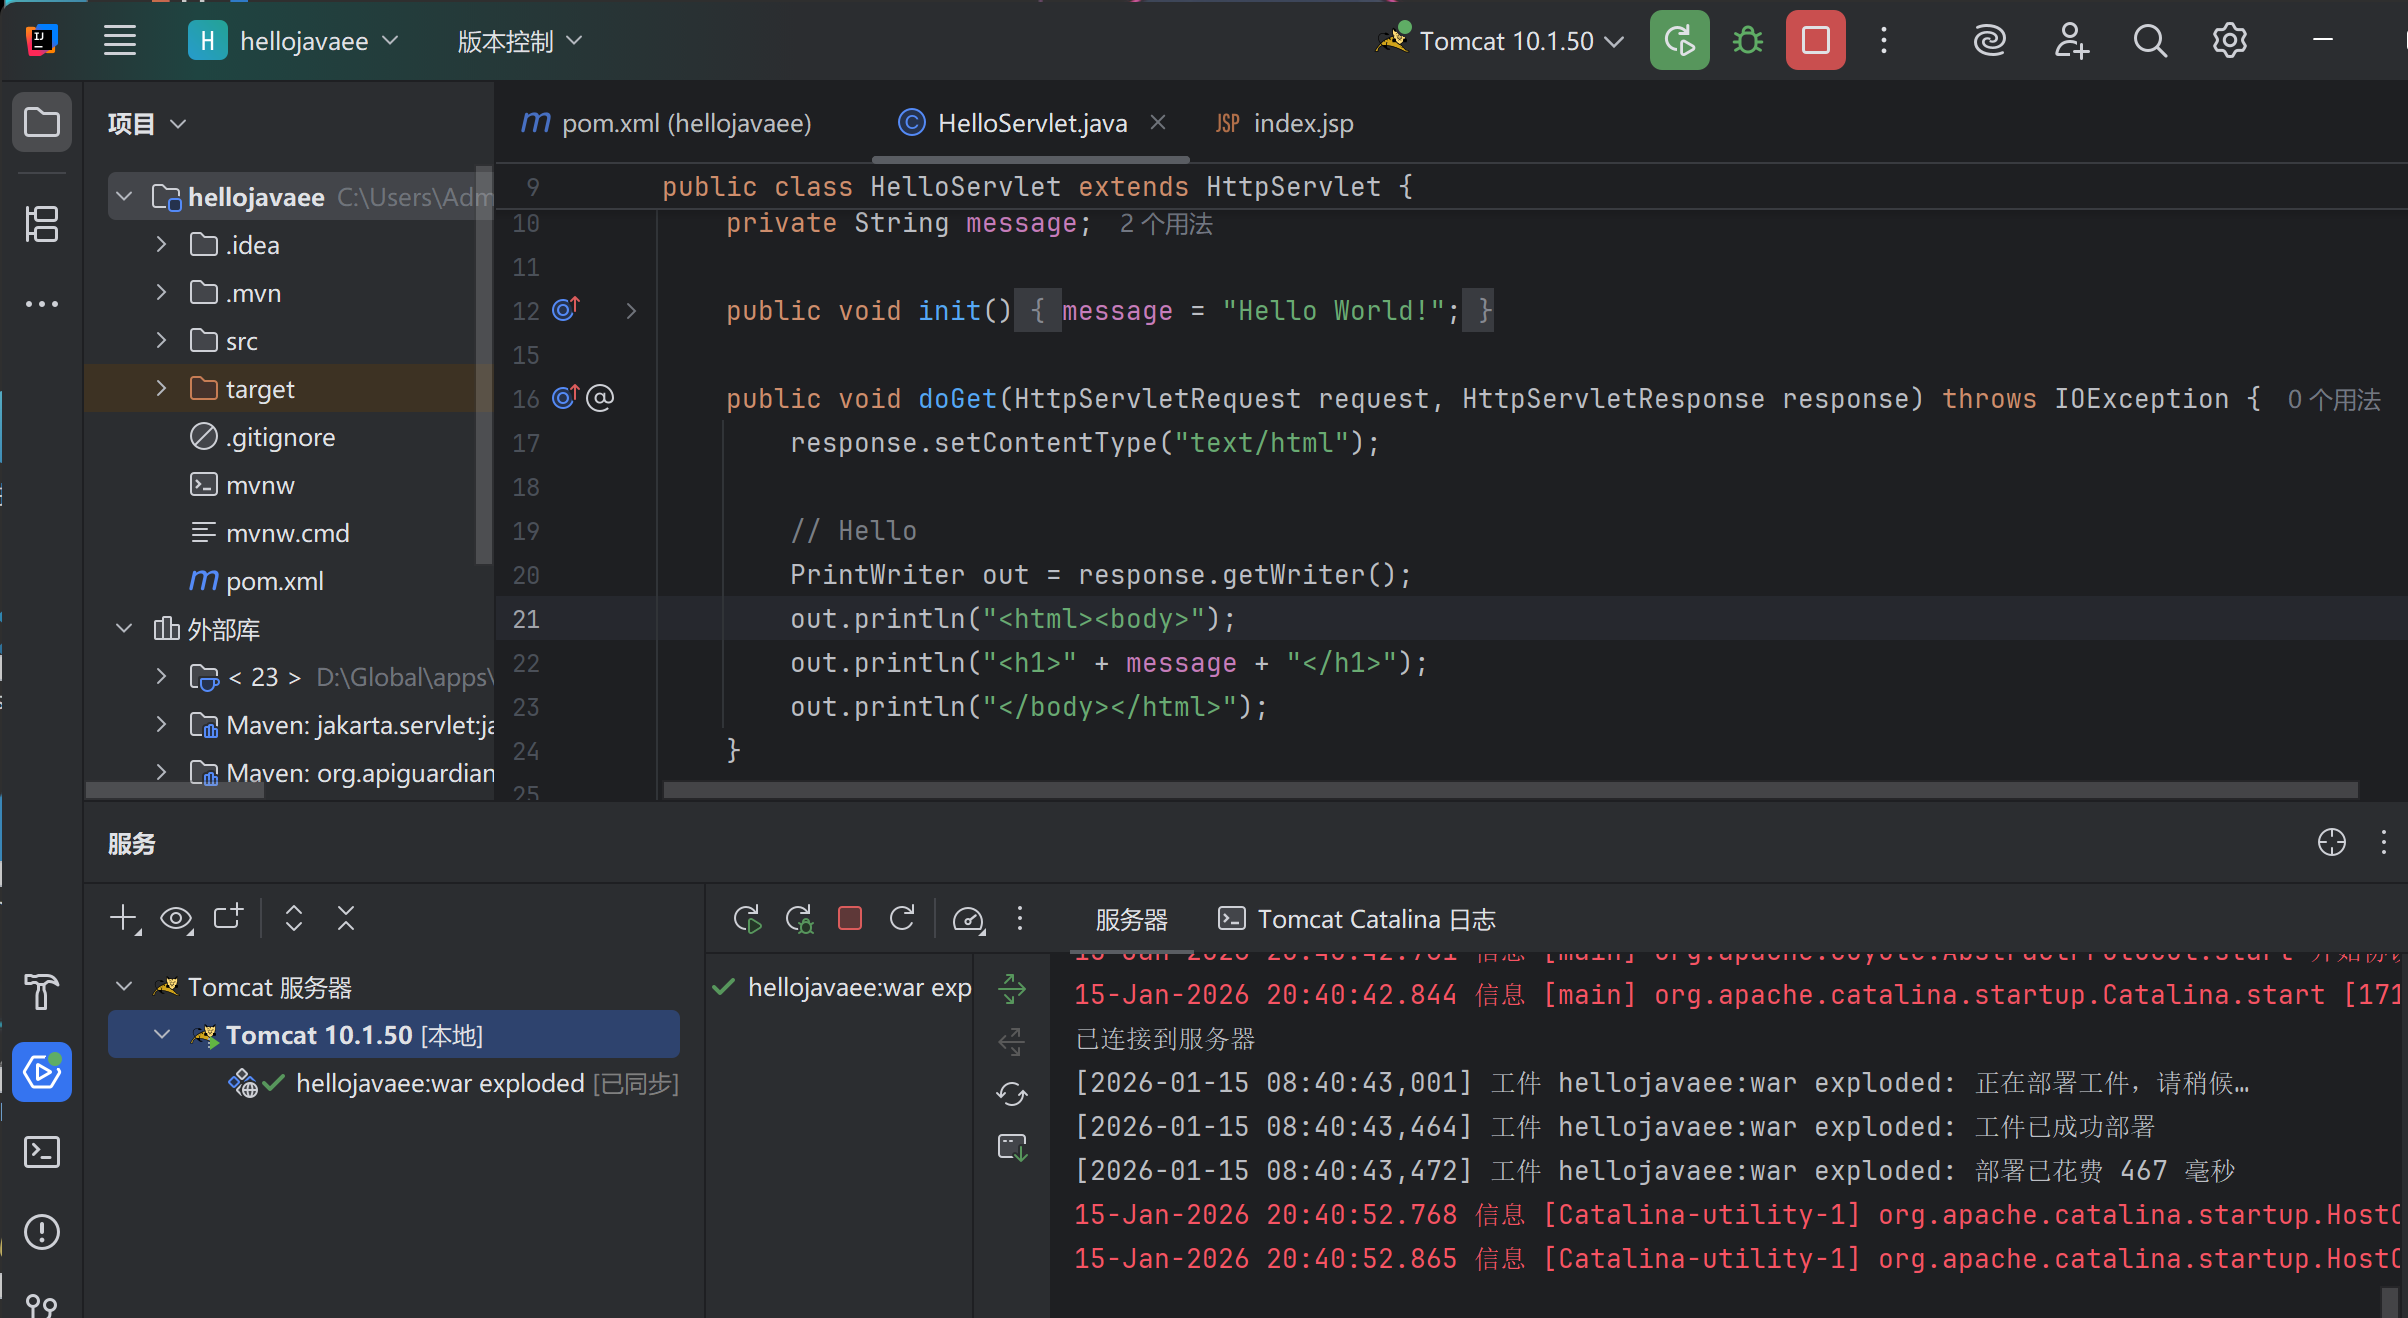The height and width of the screenshot is (1318, 2408).
Task: Open the 版本控制 dropdown
Action: [x=519, y=41]
